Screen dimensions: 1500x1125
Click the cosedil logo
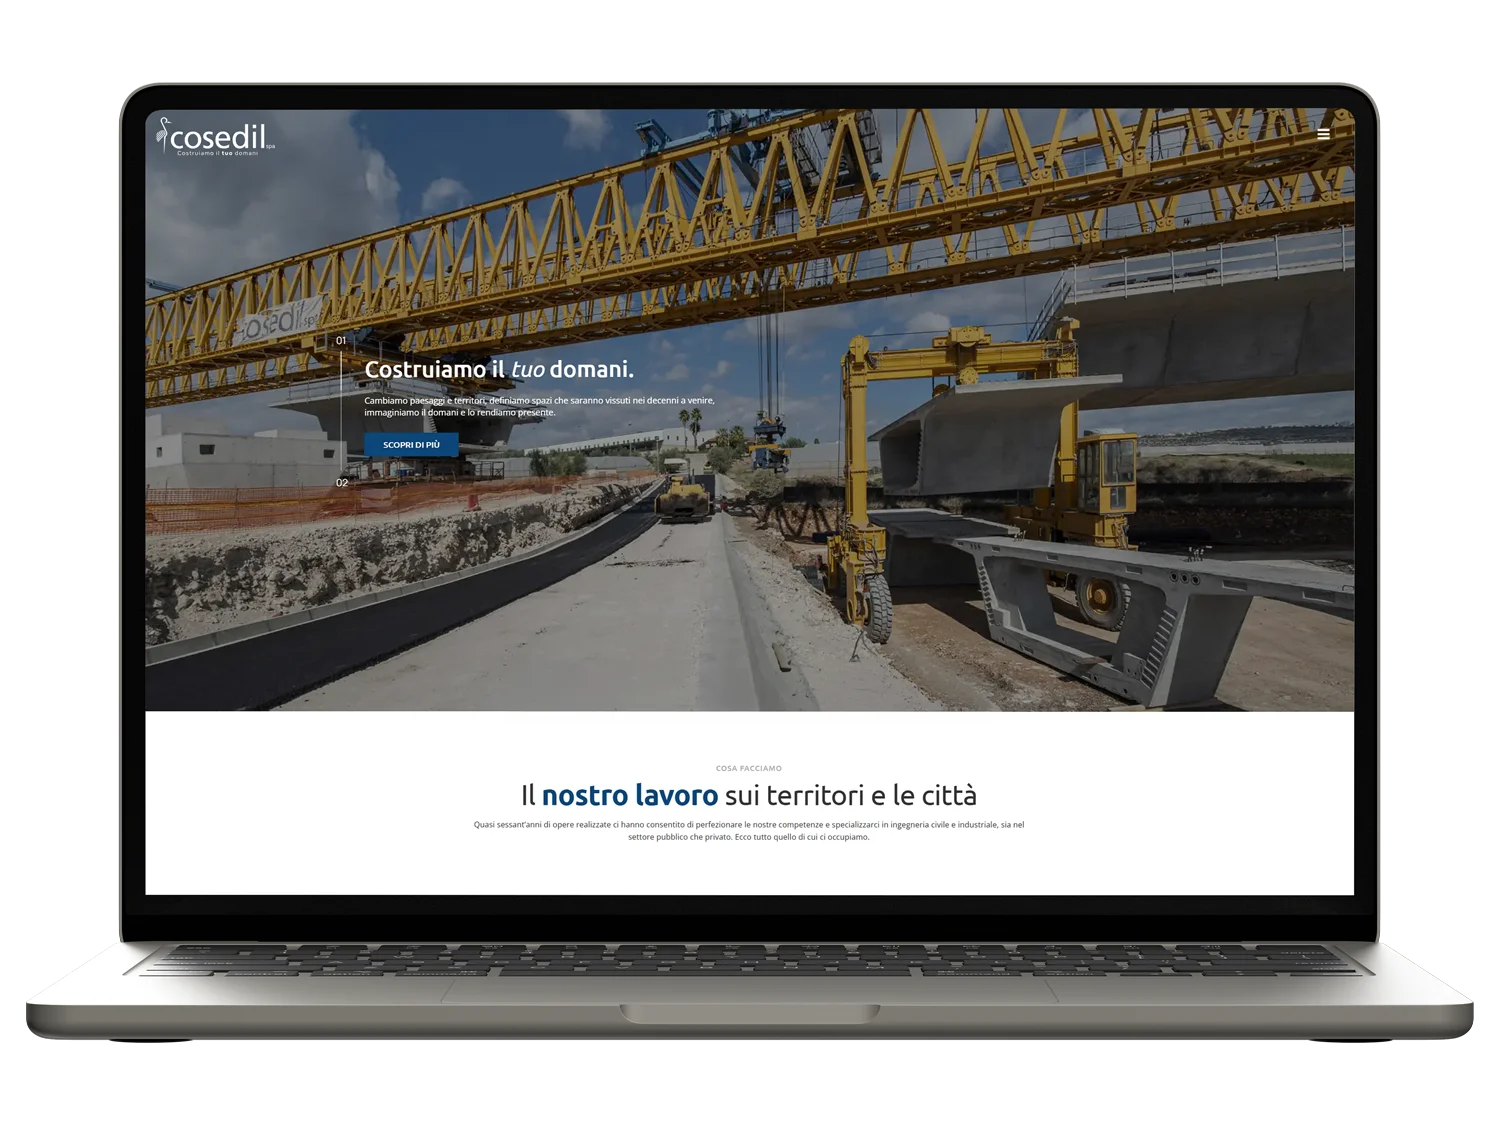(x=215, y=137)
